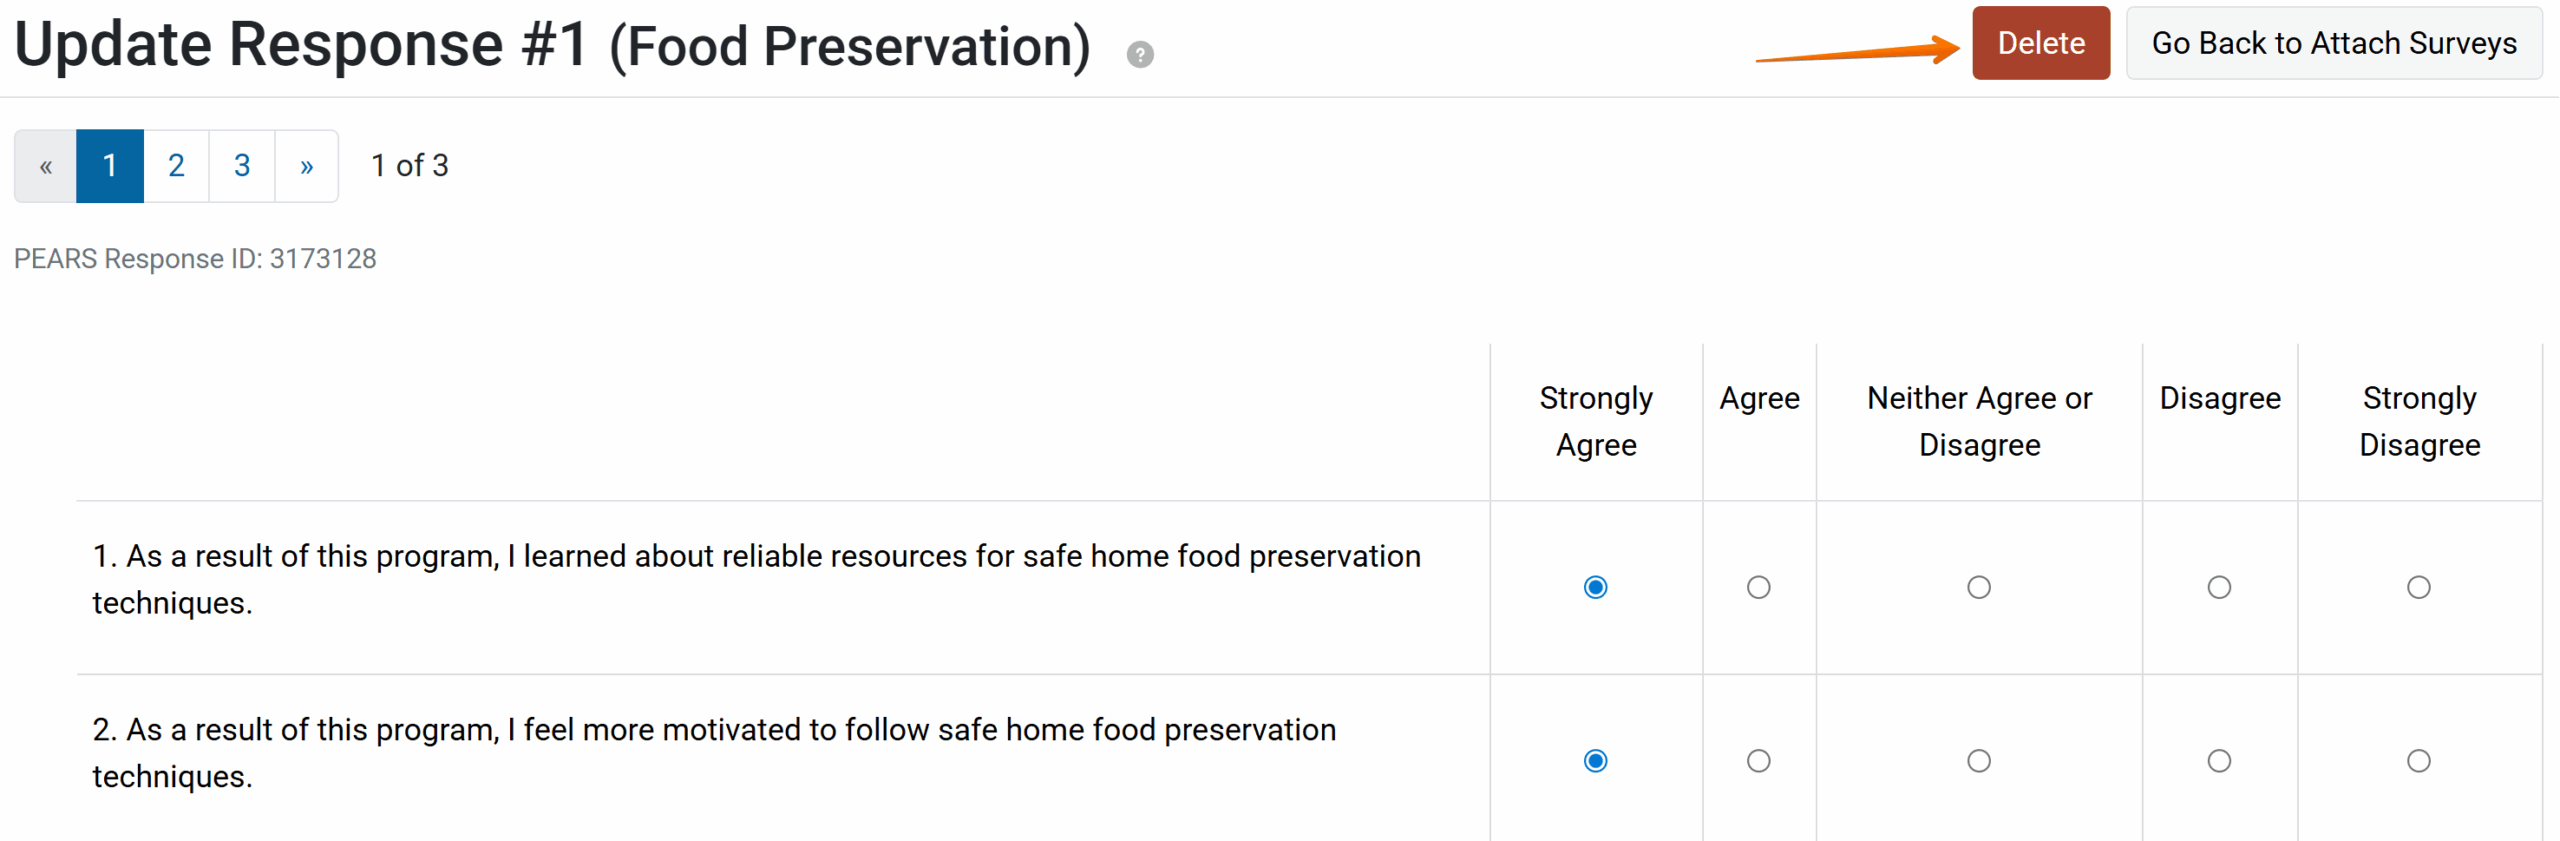Select Disagree for question 2

click(2219, 761)
